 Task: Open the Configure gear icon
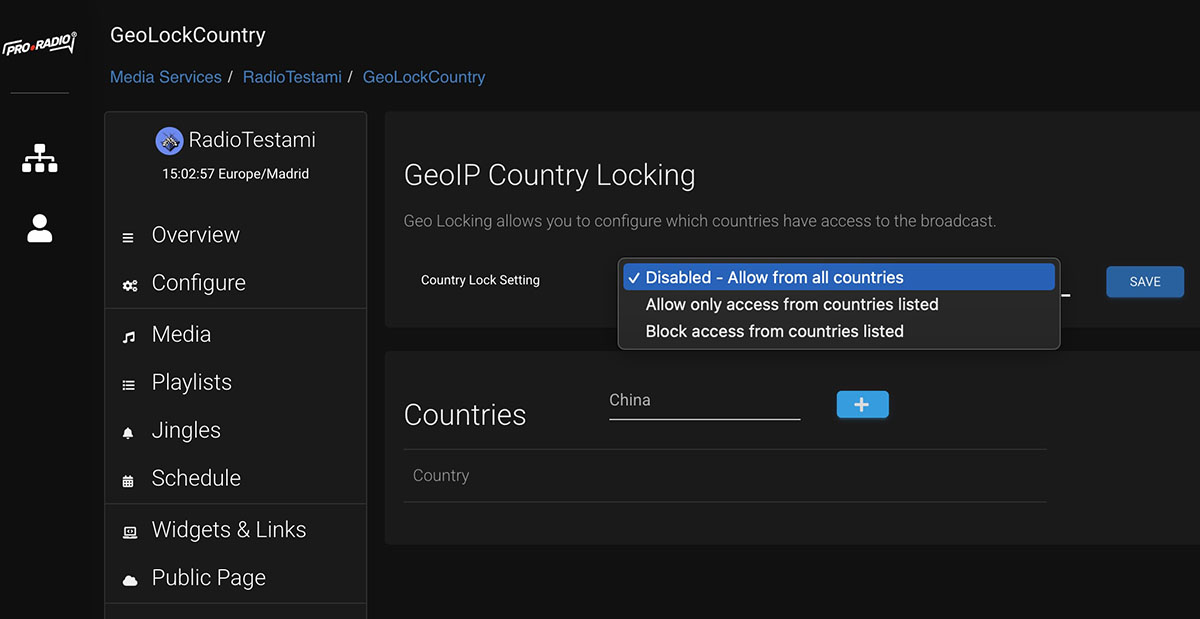(x=129, y=285)
